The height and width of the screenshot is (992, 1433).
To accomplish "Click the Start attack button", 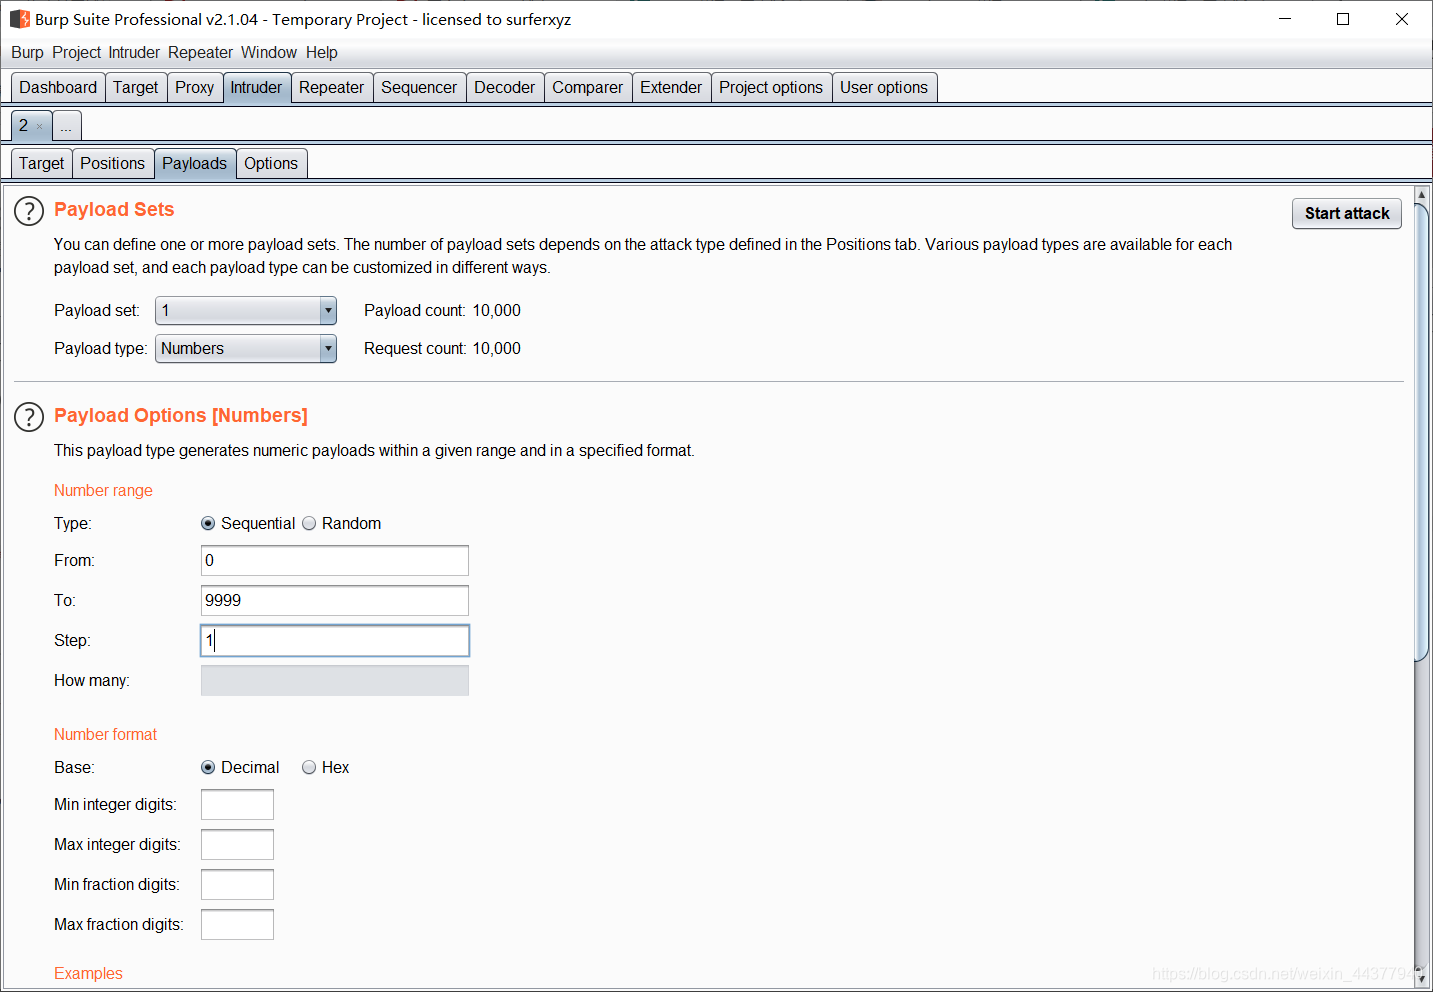I will 1347,213.
